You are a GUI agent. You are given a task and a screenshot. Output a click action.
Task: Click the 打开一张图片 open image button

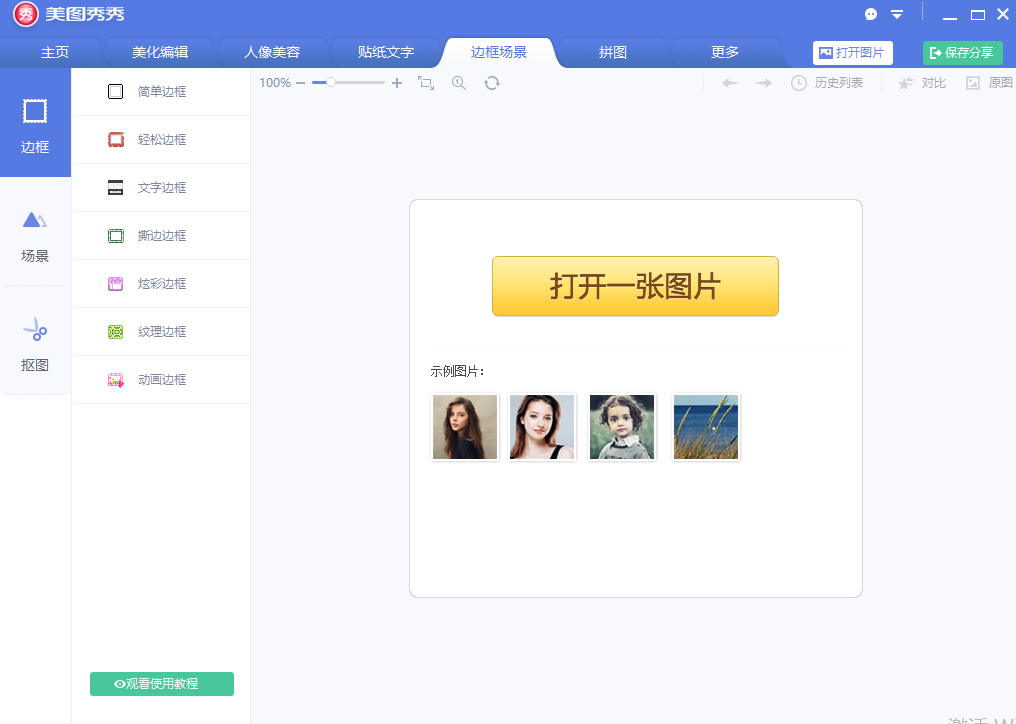634,286
